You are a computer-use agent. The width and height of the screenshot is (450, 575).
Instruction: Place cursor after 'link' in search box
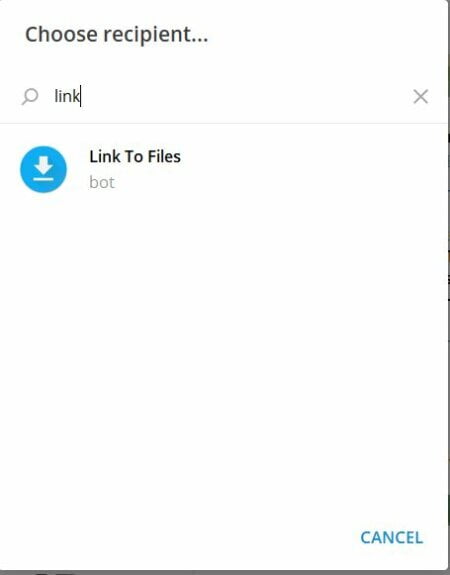pos(80,96)
